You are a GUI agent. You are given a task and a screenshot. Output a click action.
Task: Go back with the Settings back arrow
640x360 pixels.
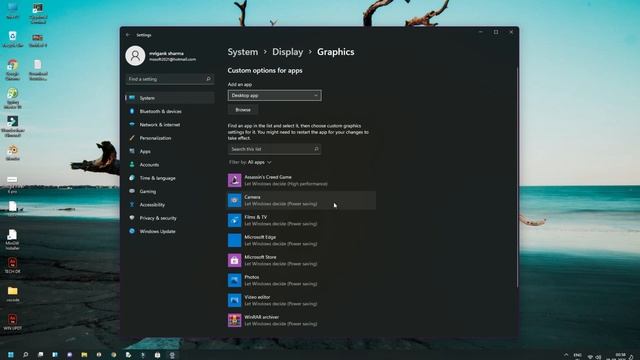[x=128, y=35]
